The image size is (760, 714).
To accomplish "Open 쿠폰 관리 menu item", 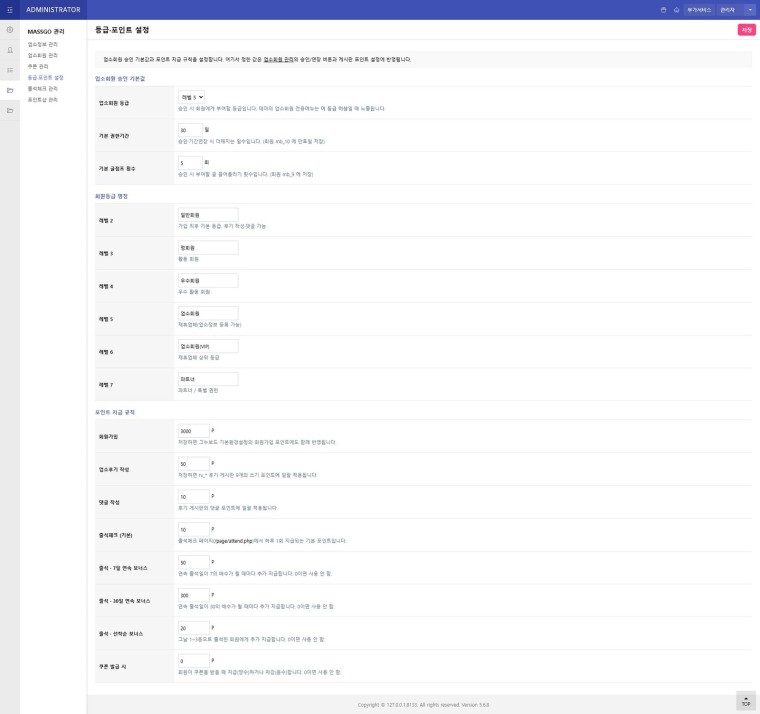I will pos(38,66).
